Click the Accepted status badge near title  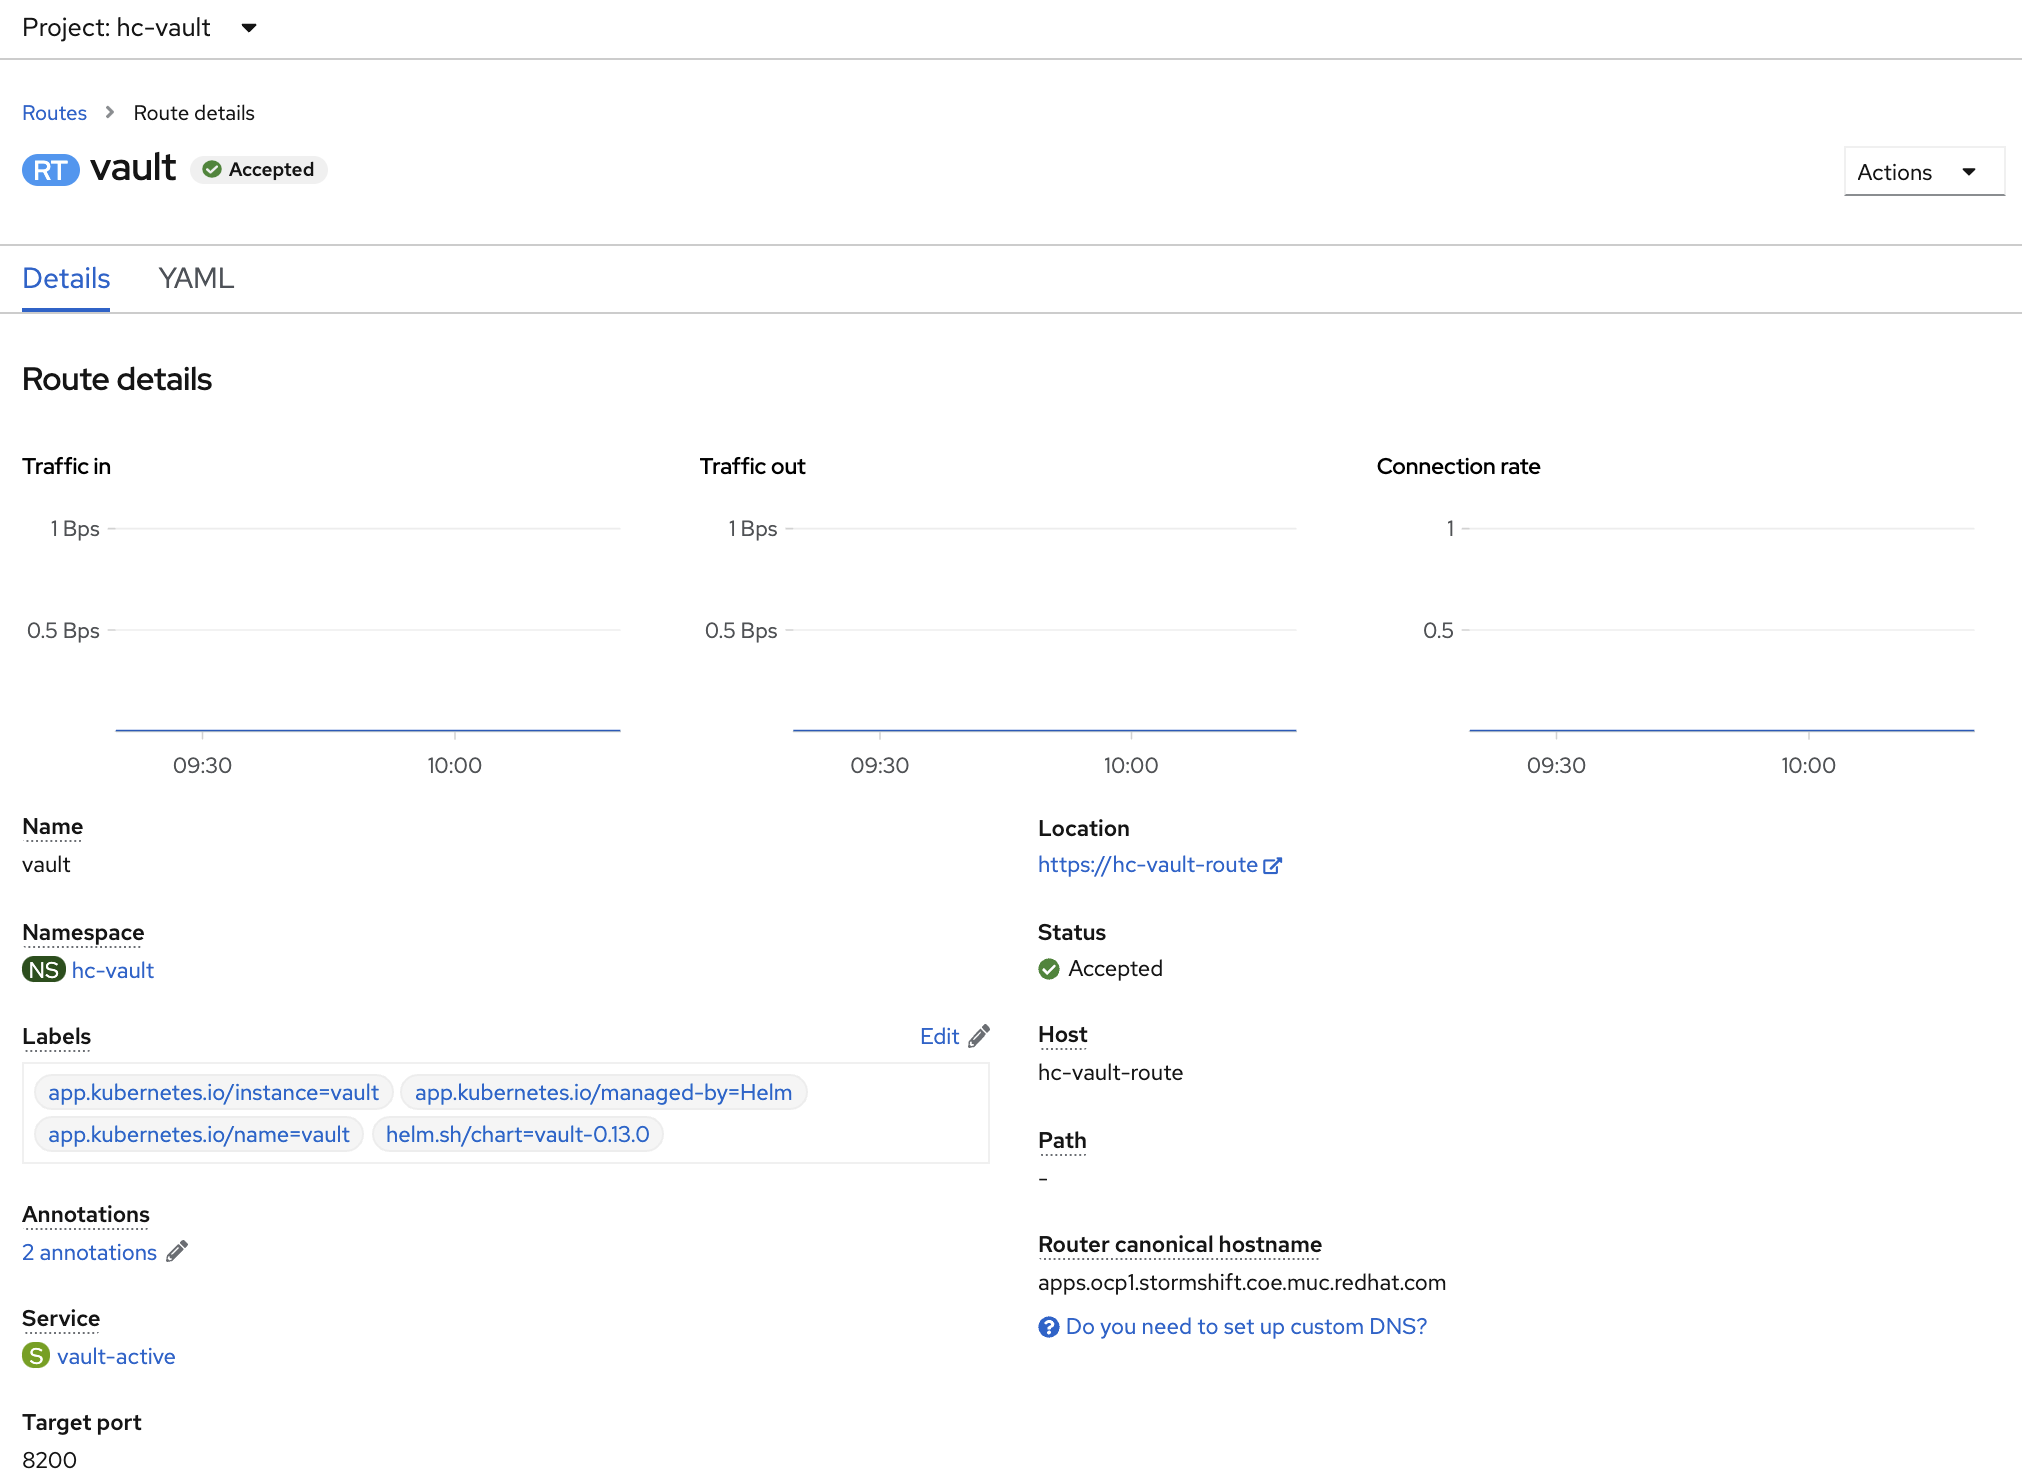[x=259, y=170]
